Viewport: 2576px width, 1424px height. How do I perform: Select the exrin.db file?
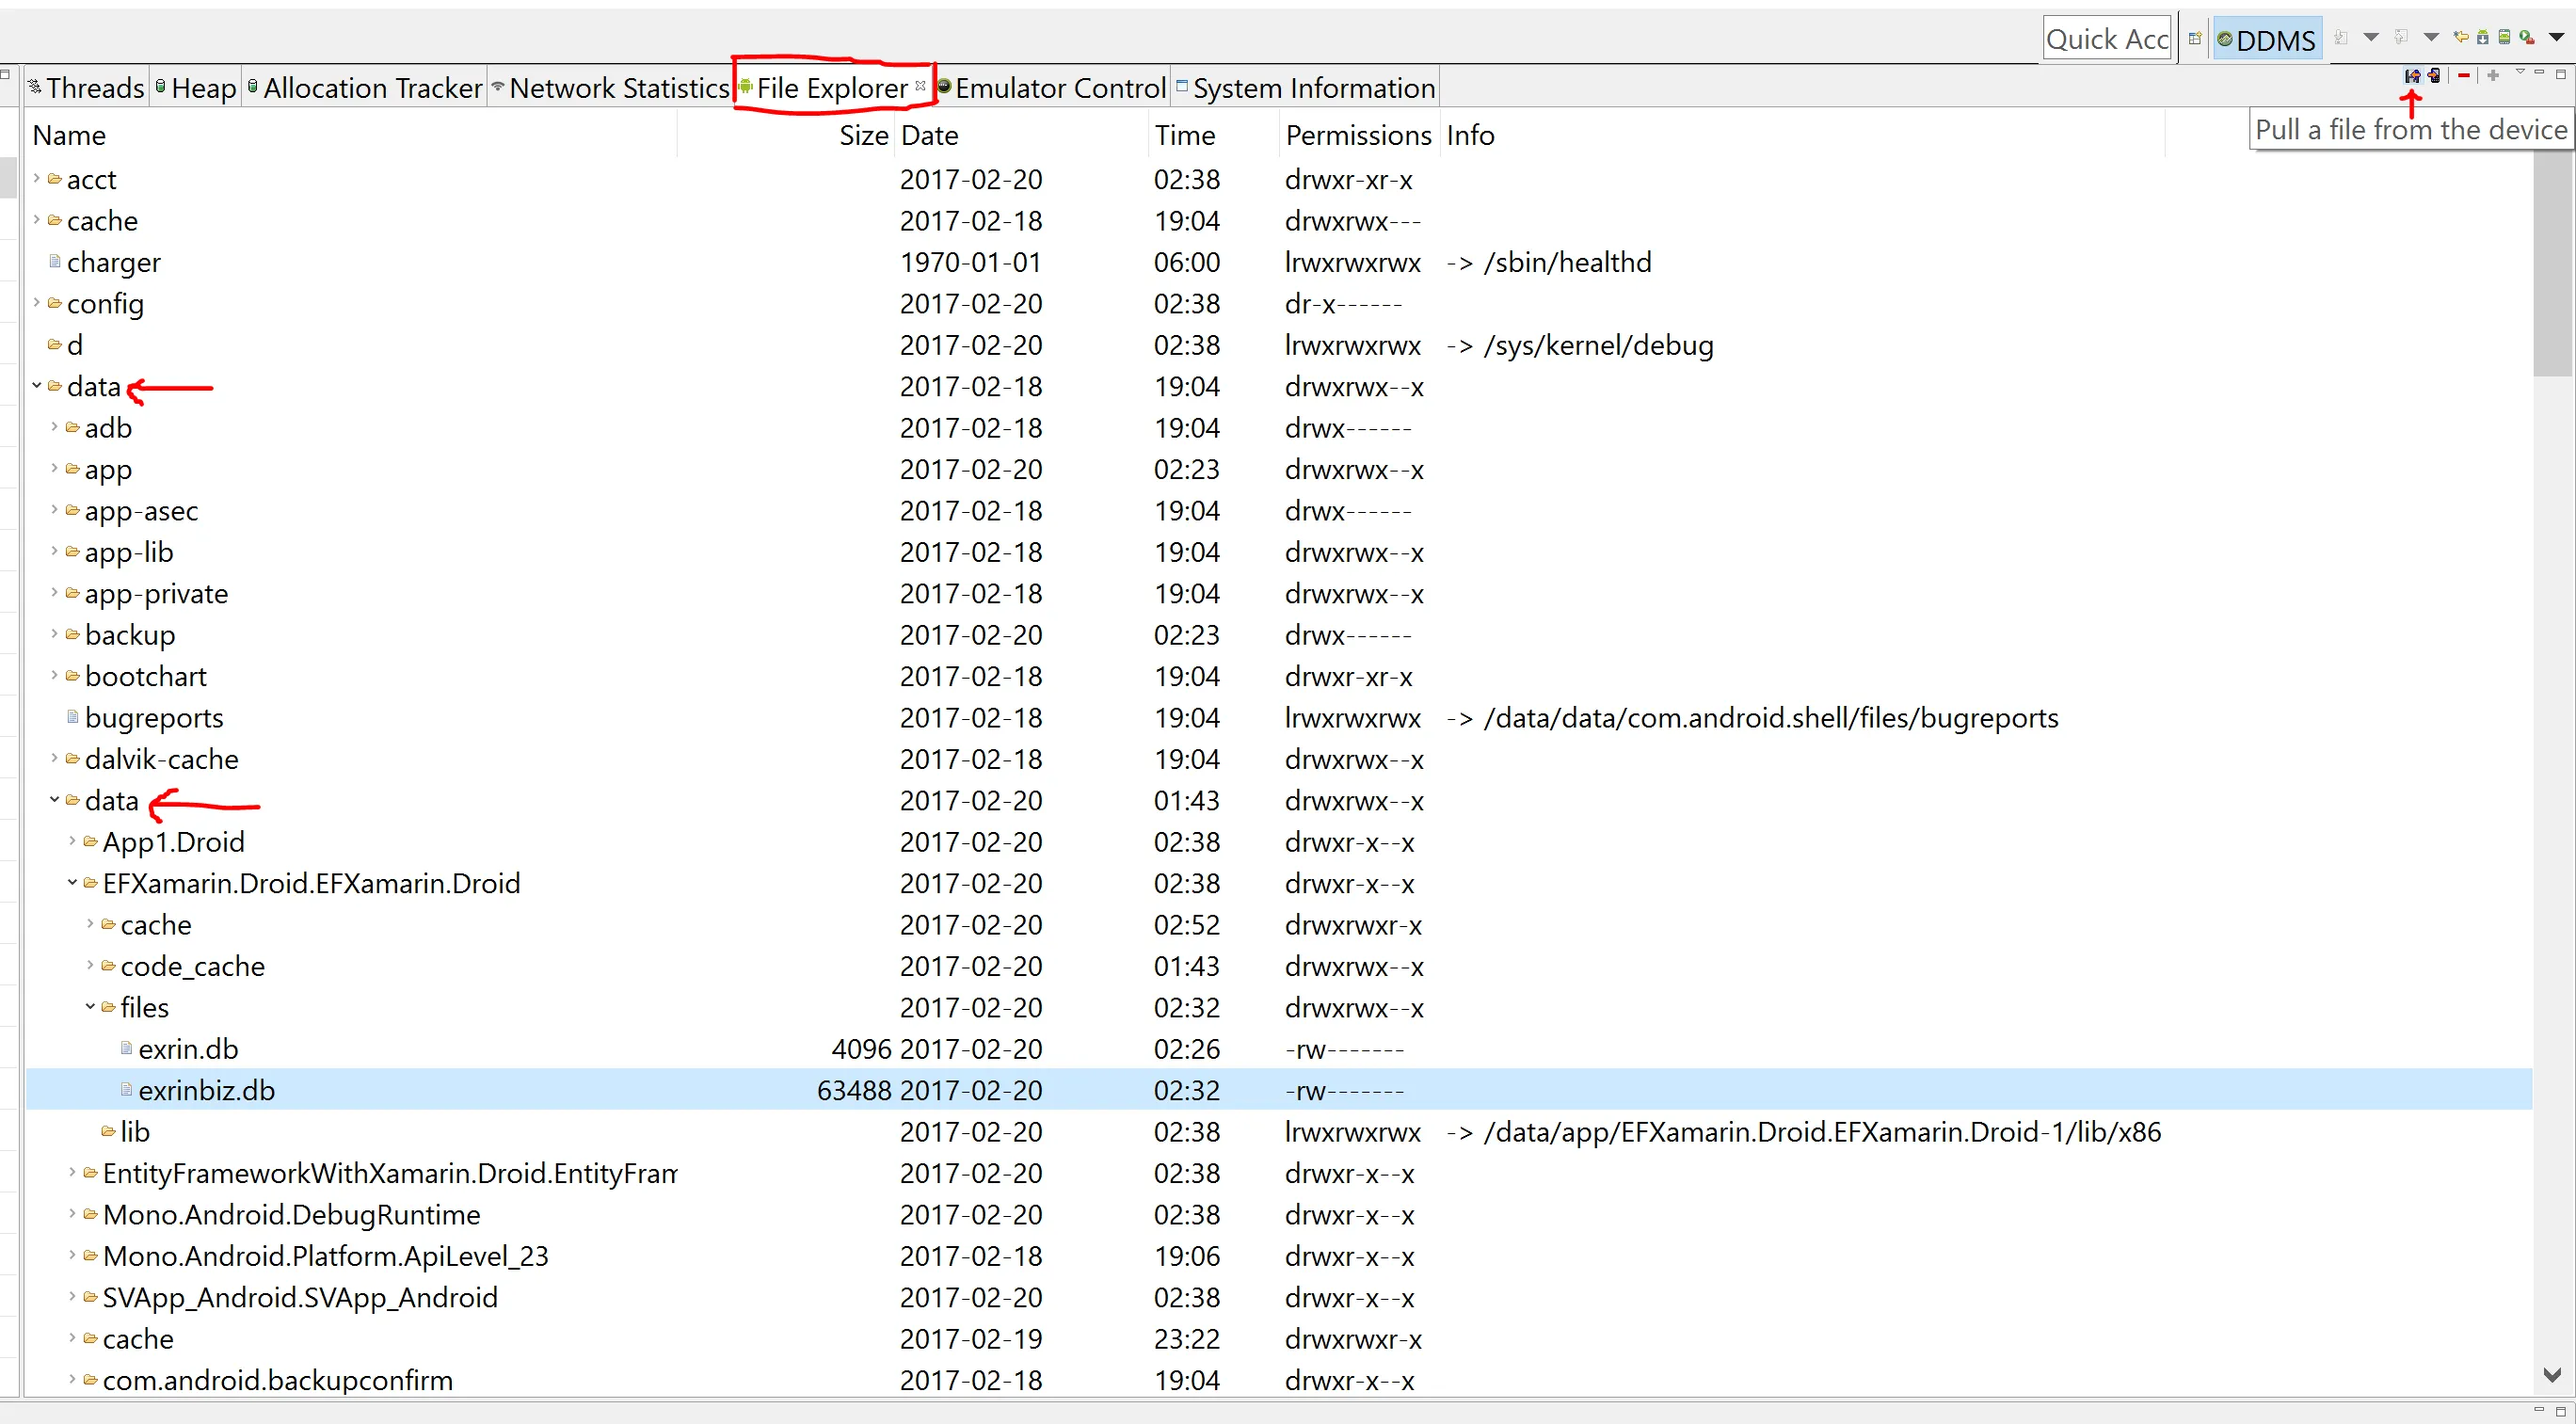click(188, 1049)
